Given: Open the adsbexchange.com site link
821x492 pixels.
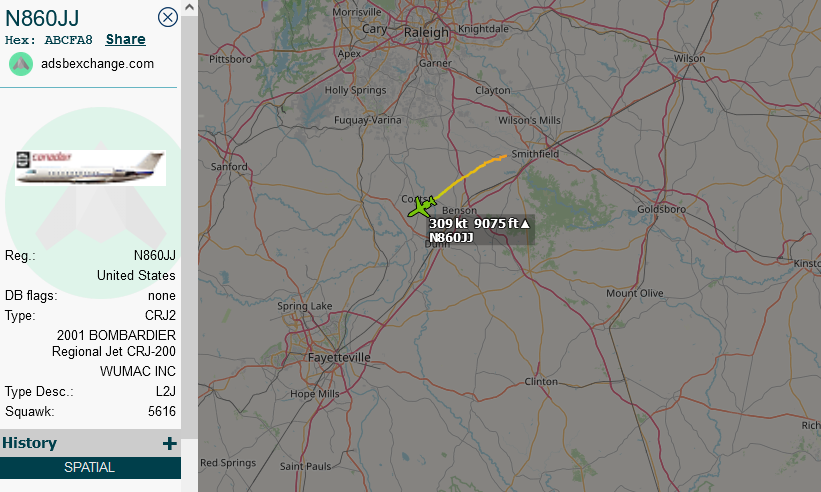Looking at the screenshot, I should click(x=97, y=64).
